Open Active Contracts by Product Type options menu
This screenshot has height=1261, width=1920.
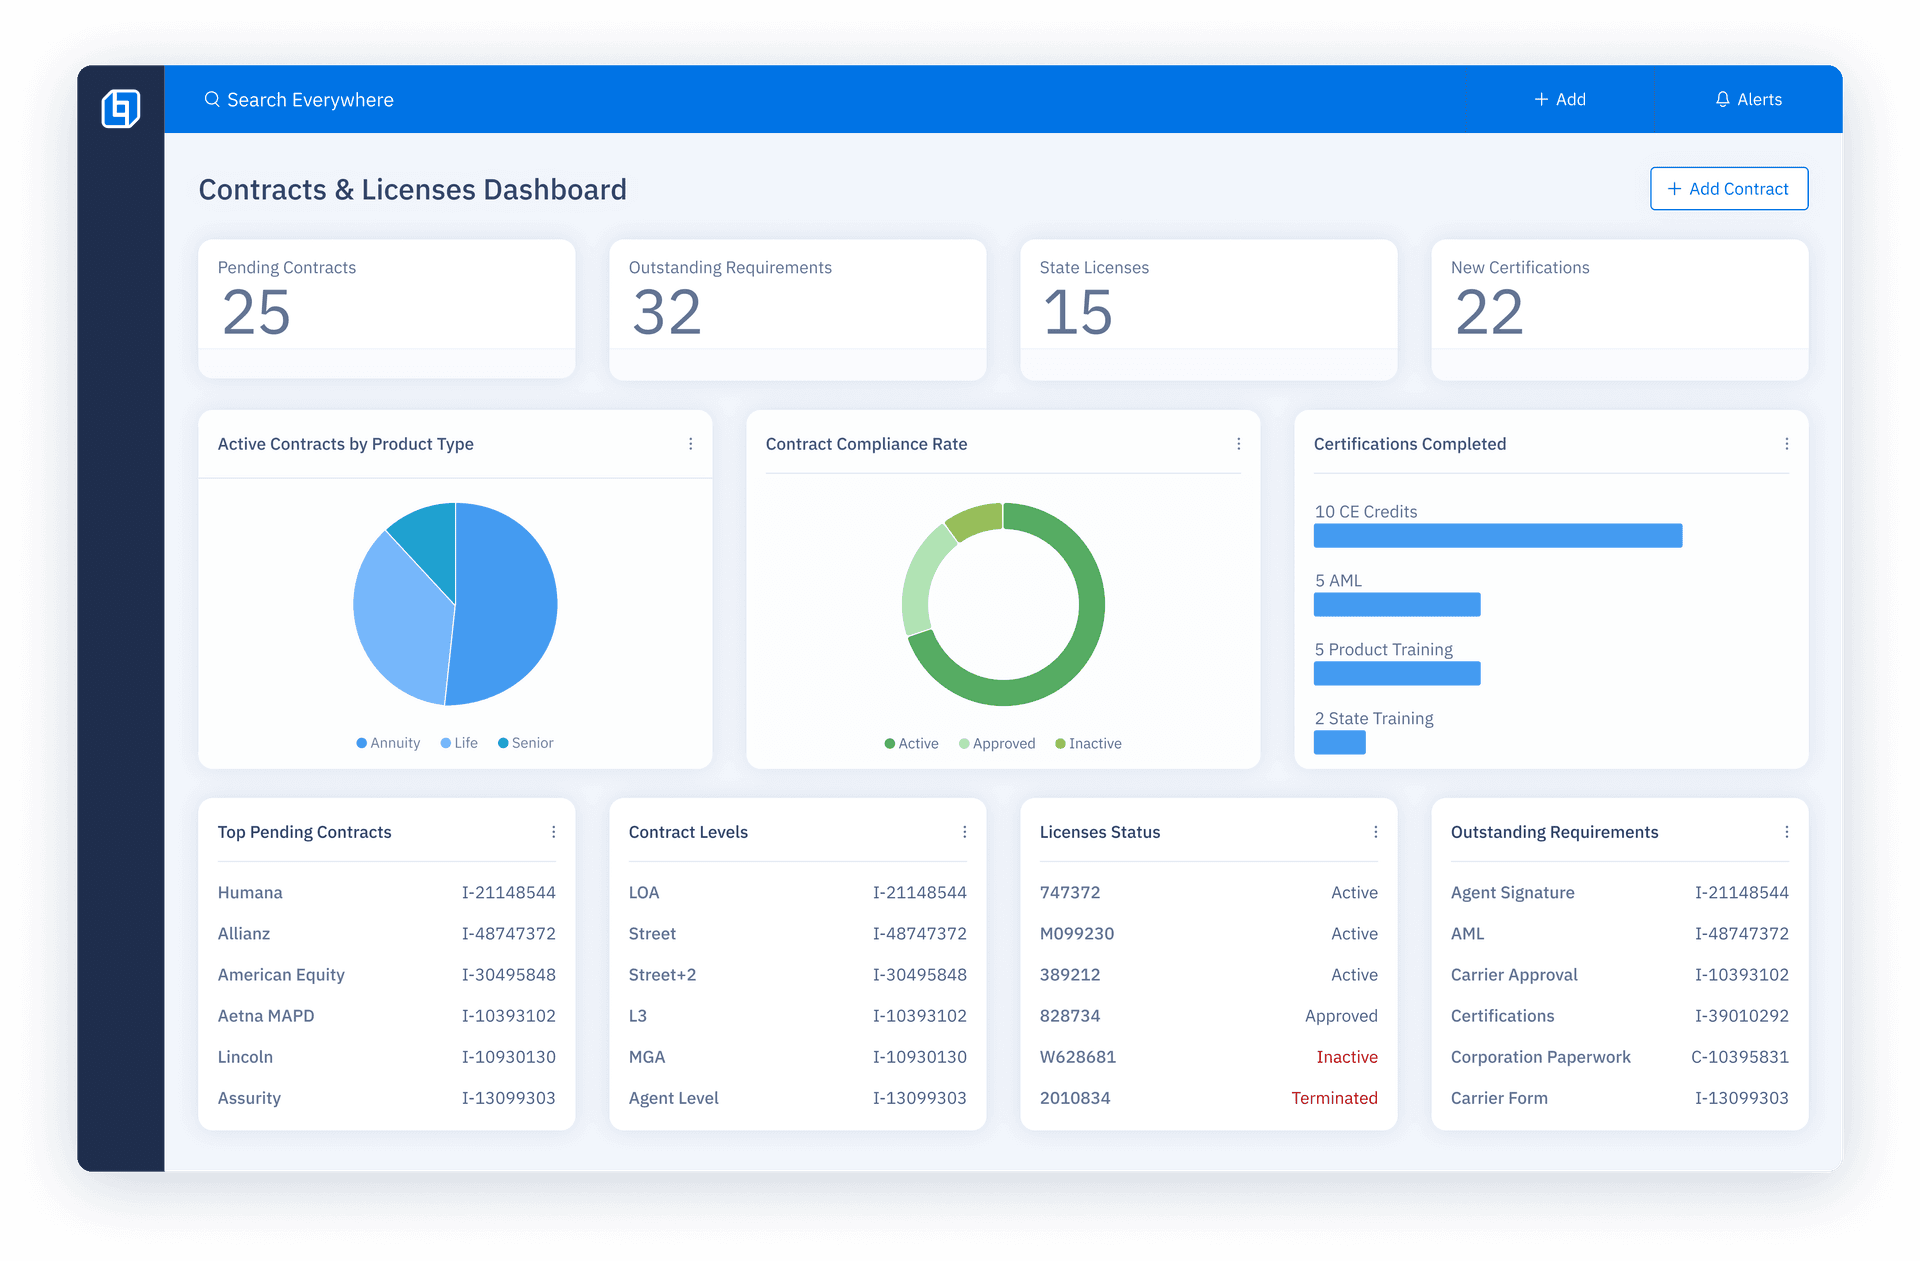click(x=690, y=444)
